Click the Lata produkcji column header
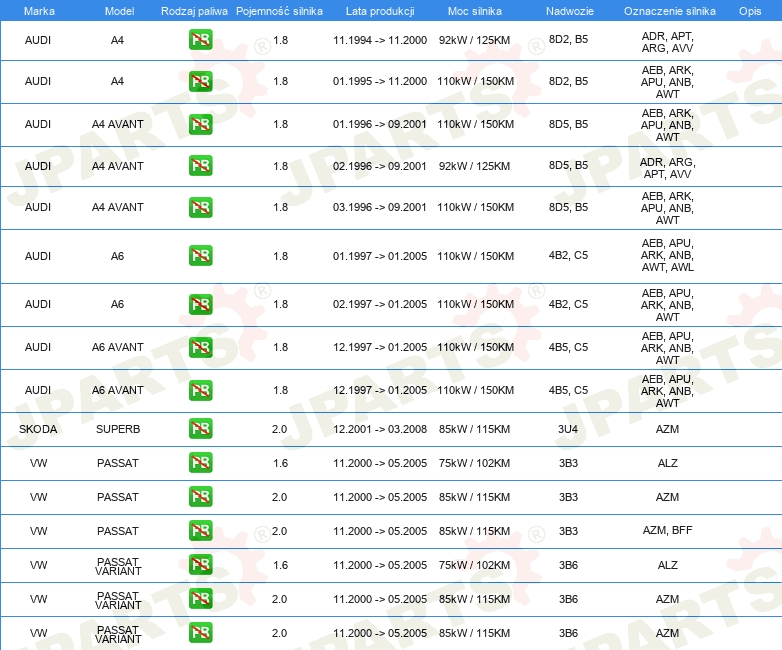Image resolution: width=782 pixels, height=650 pixels. tap(380, 11)
